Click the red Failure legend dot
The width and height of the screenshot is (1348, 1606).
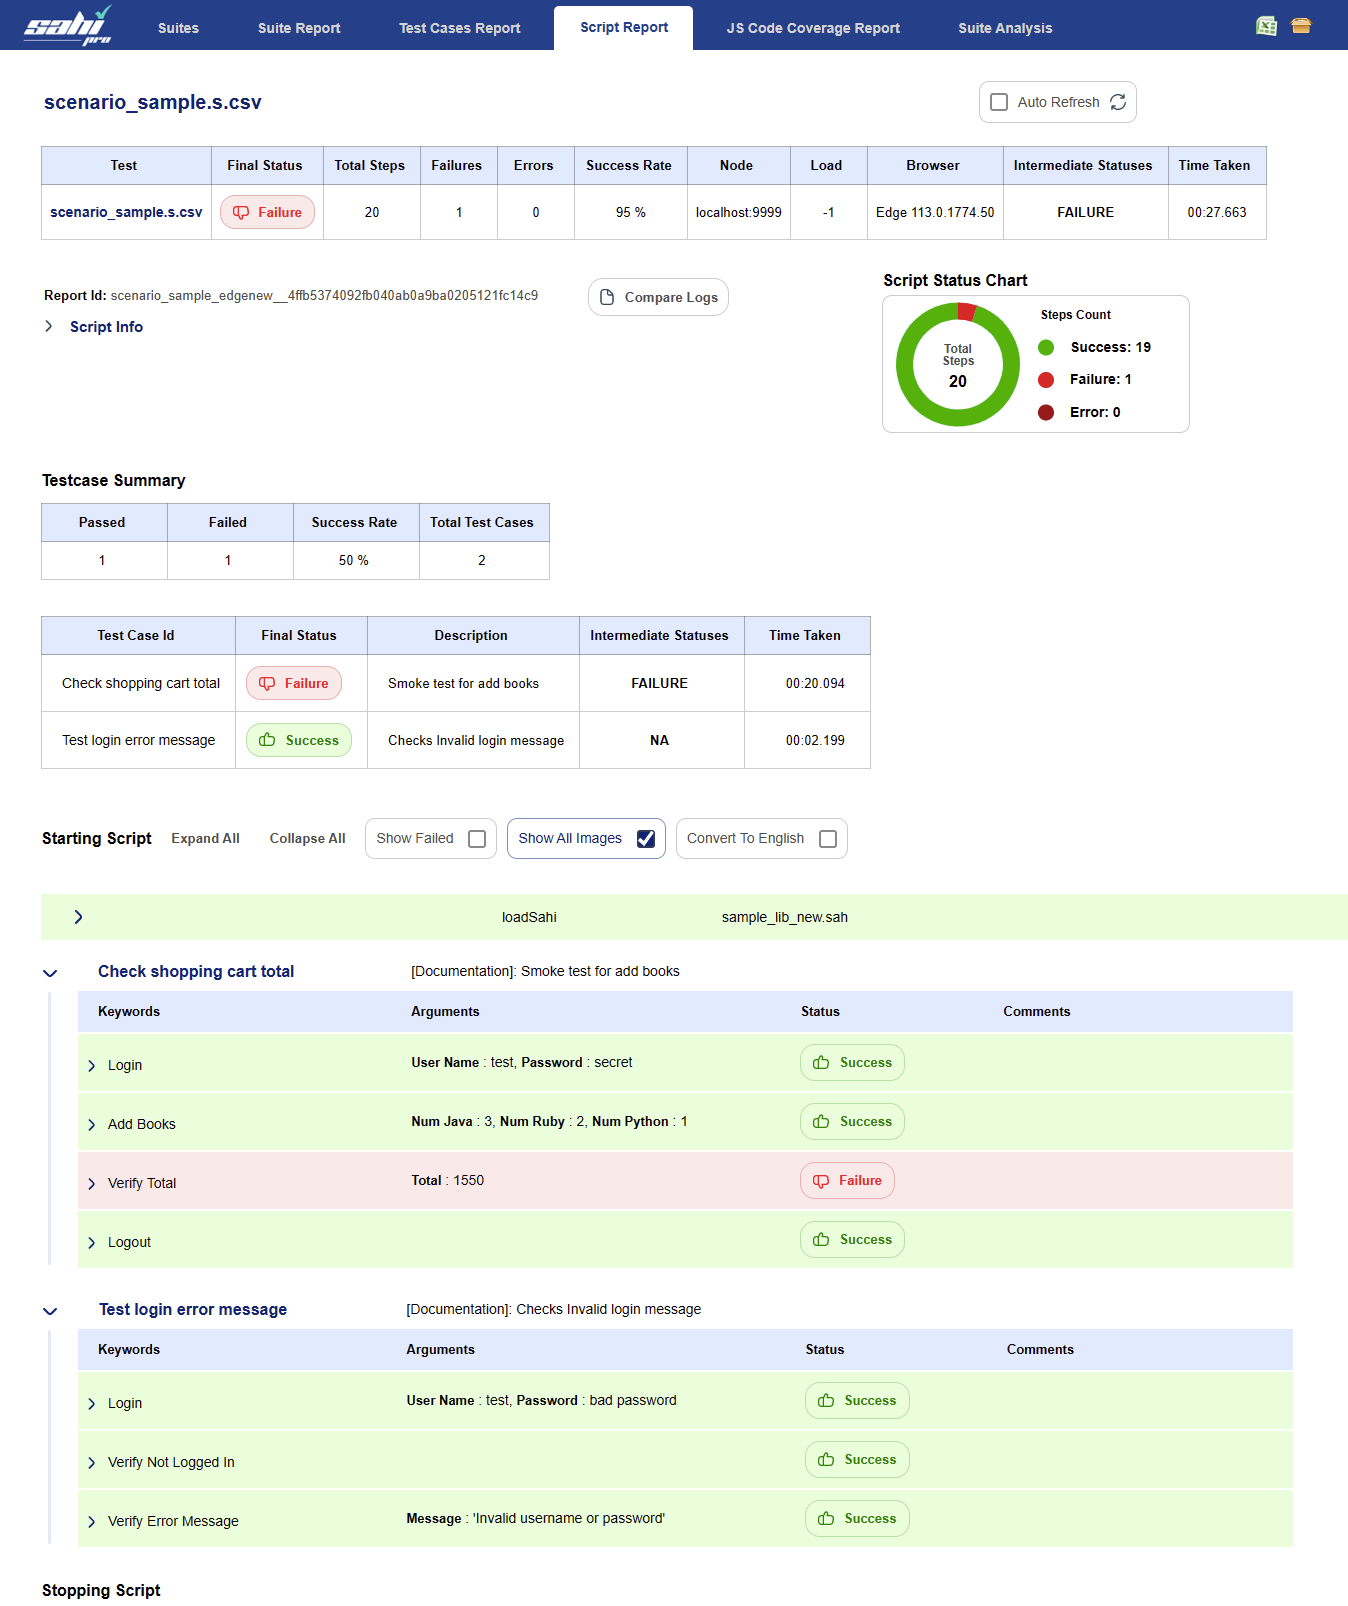1046,380
